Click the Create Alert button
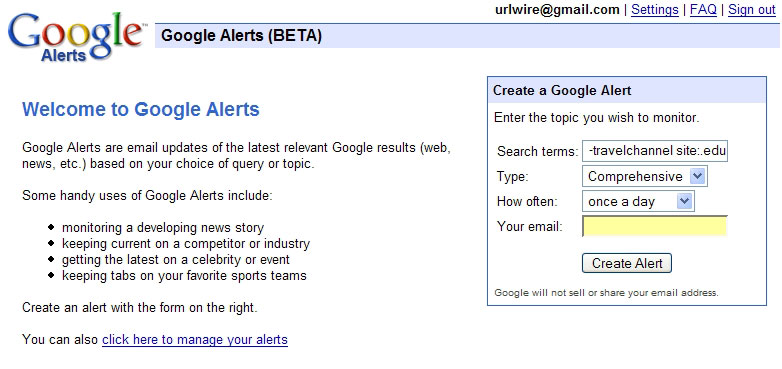The width and height of the screenshot is (782, 369). [626, 263]
